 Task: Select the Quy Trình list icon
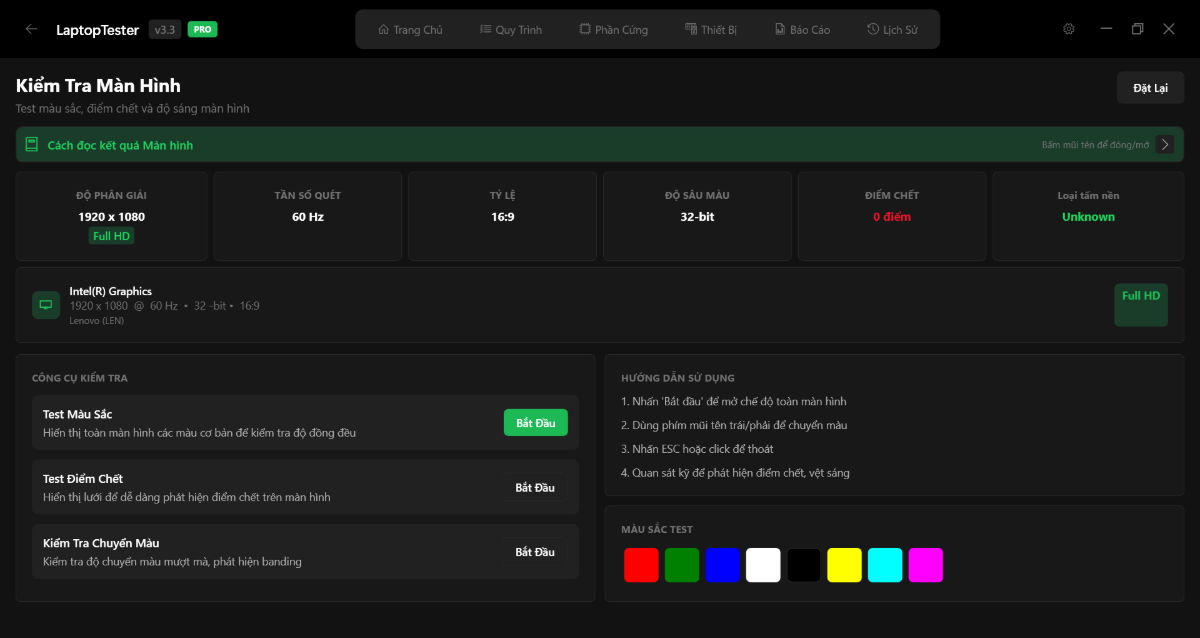[x=485, y=29]
